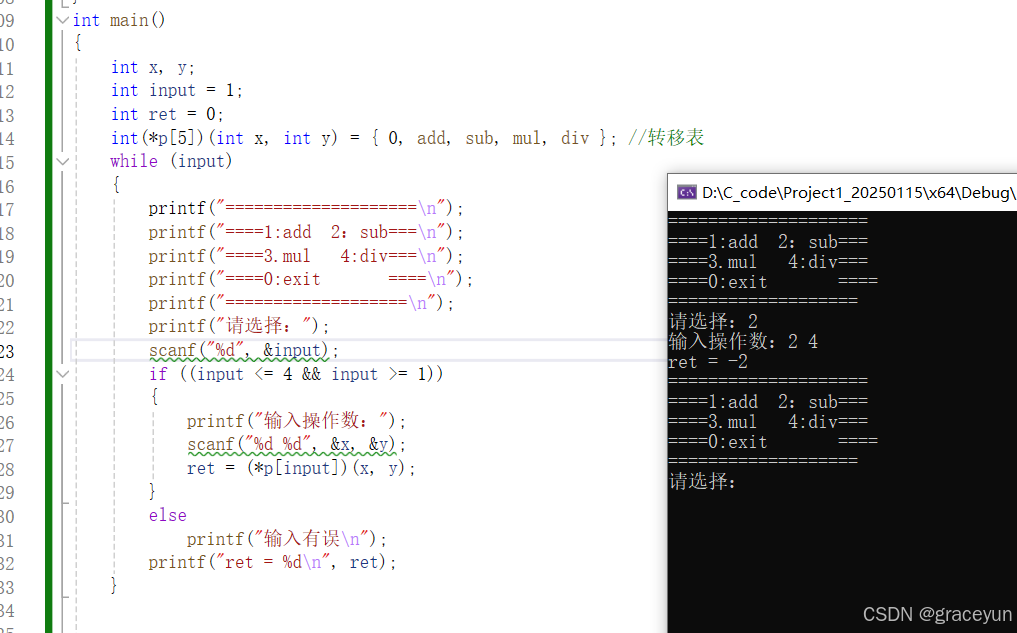Click the line 'int ret = 0;'

tap(167, 115)
